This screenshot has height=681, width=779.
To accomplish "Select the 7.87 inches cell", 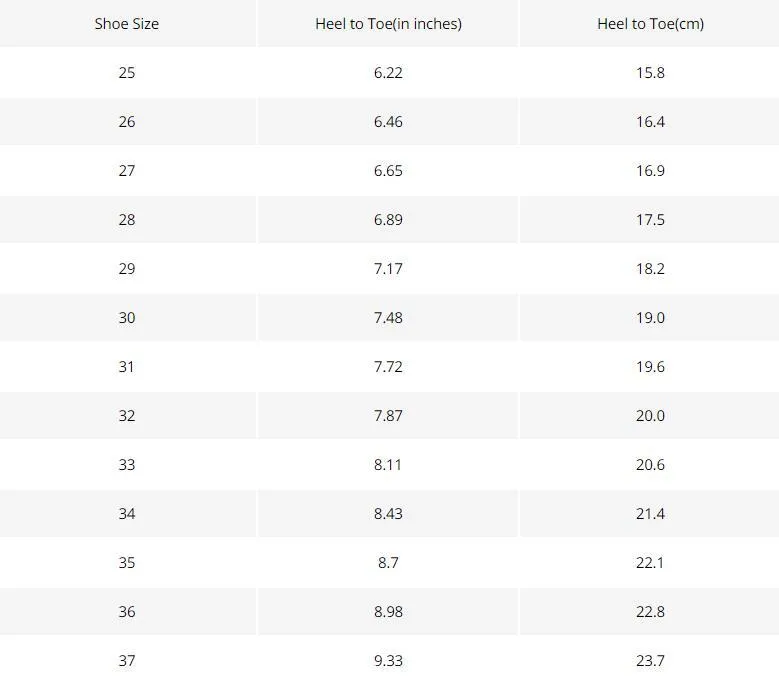I will coord(388,415).
